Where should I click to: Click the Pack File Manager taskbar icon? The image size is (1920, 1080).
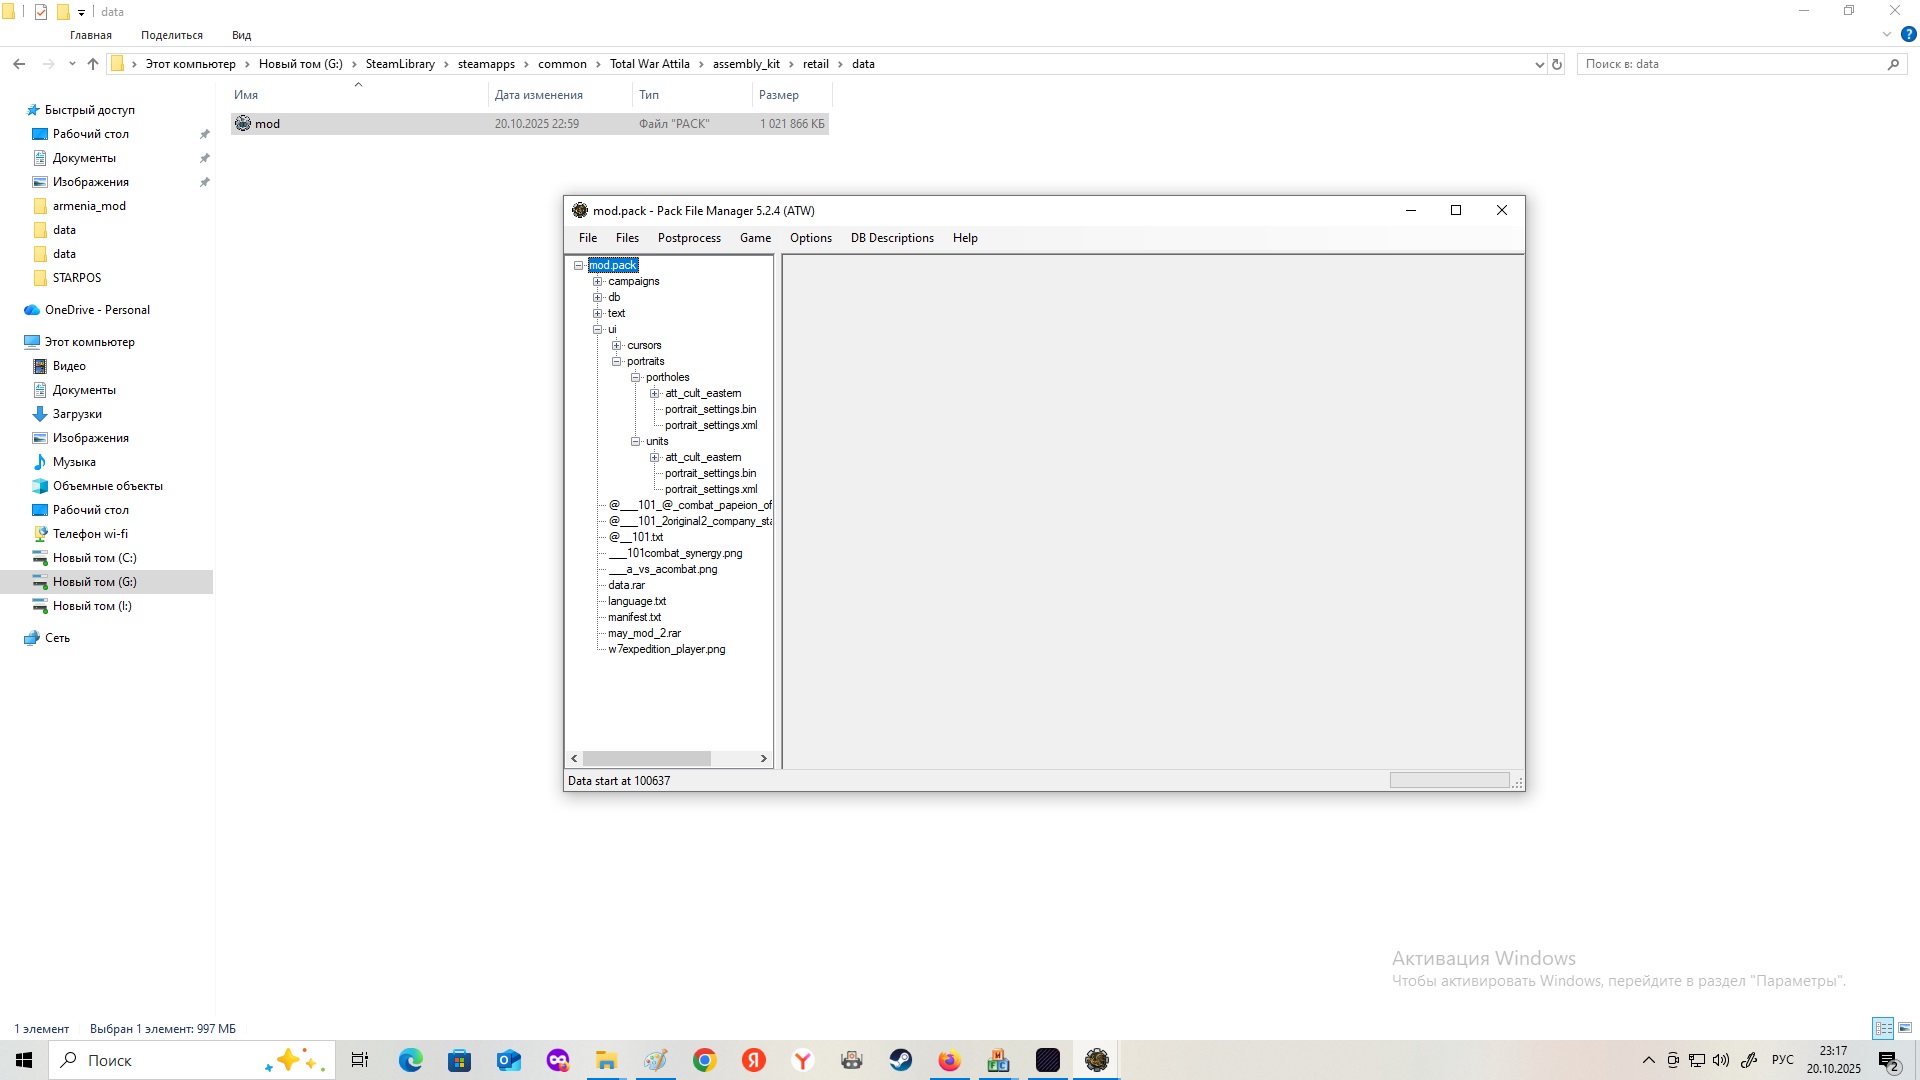(1097, 1060)
